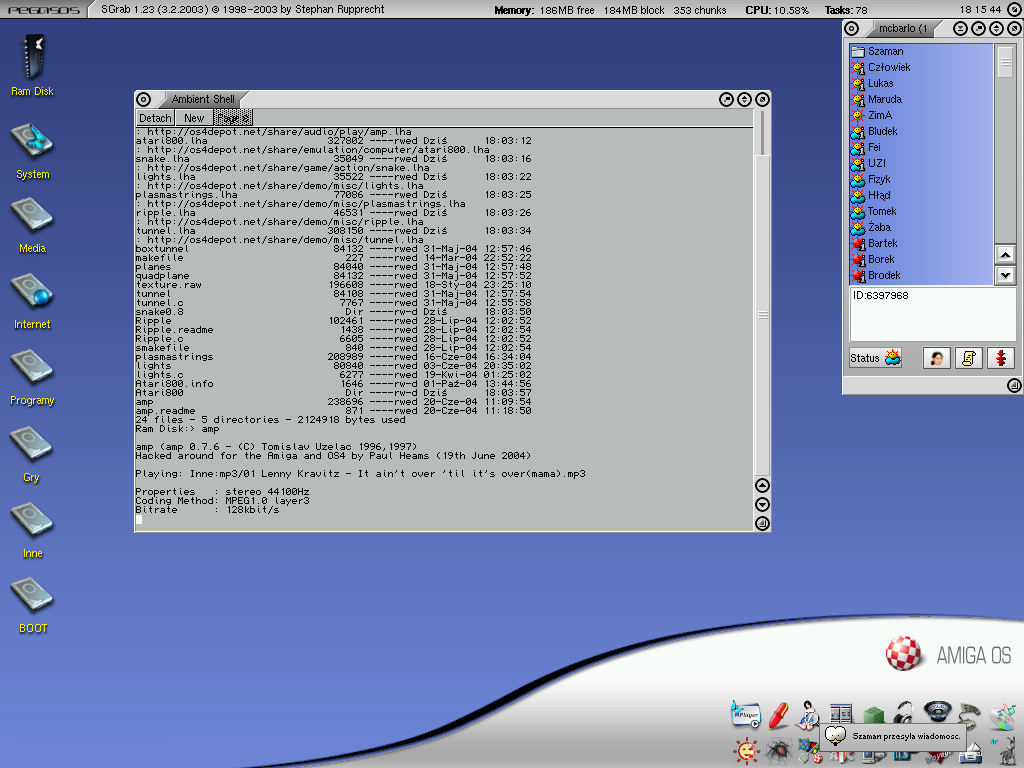Select contact ZimA in the list

point(921,115)
